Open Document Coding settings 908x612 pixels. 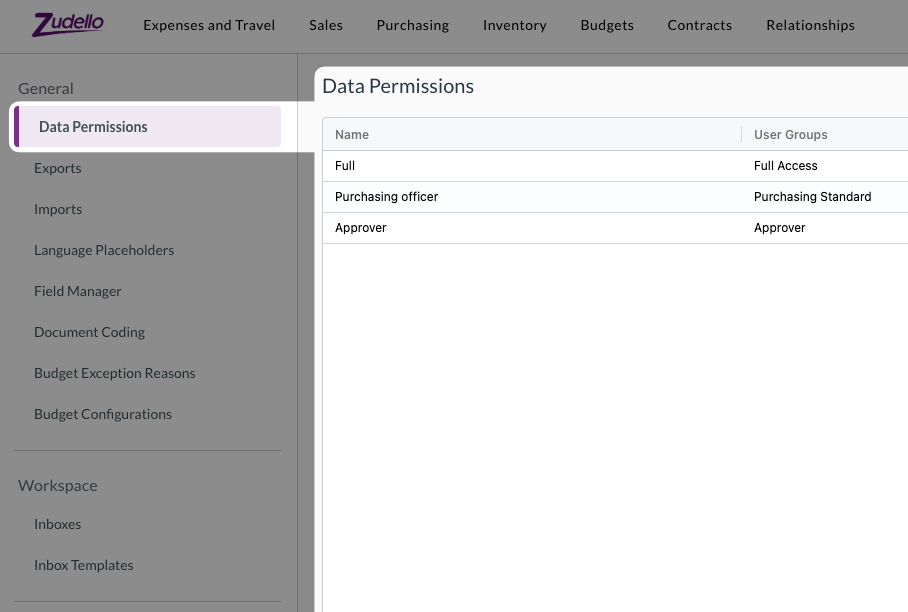coord(89,332)
